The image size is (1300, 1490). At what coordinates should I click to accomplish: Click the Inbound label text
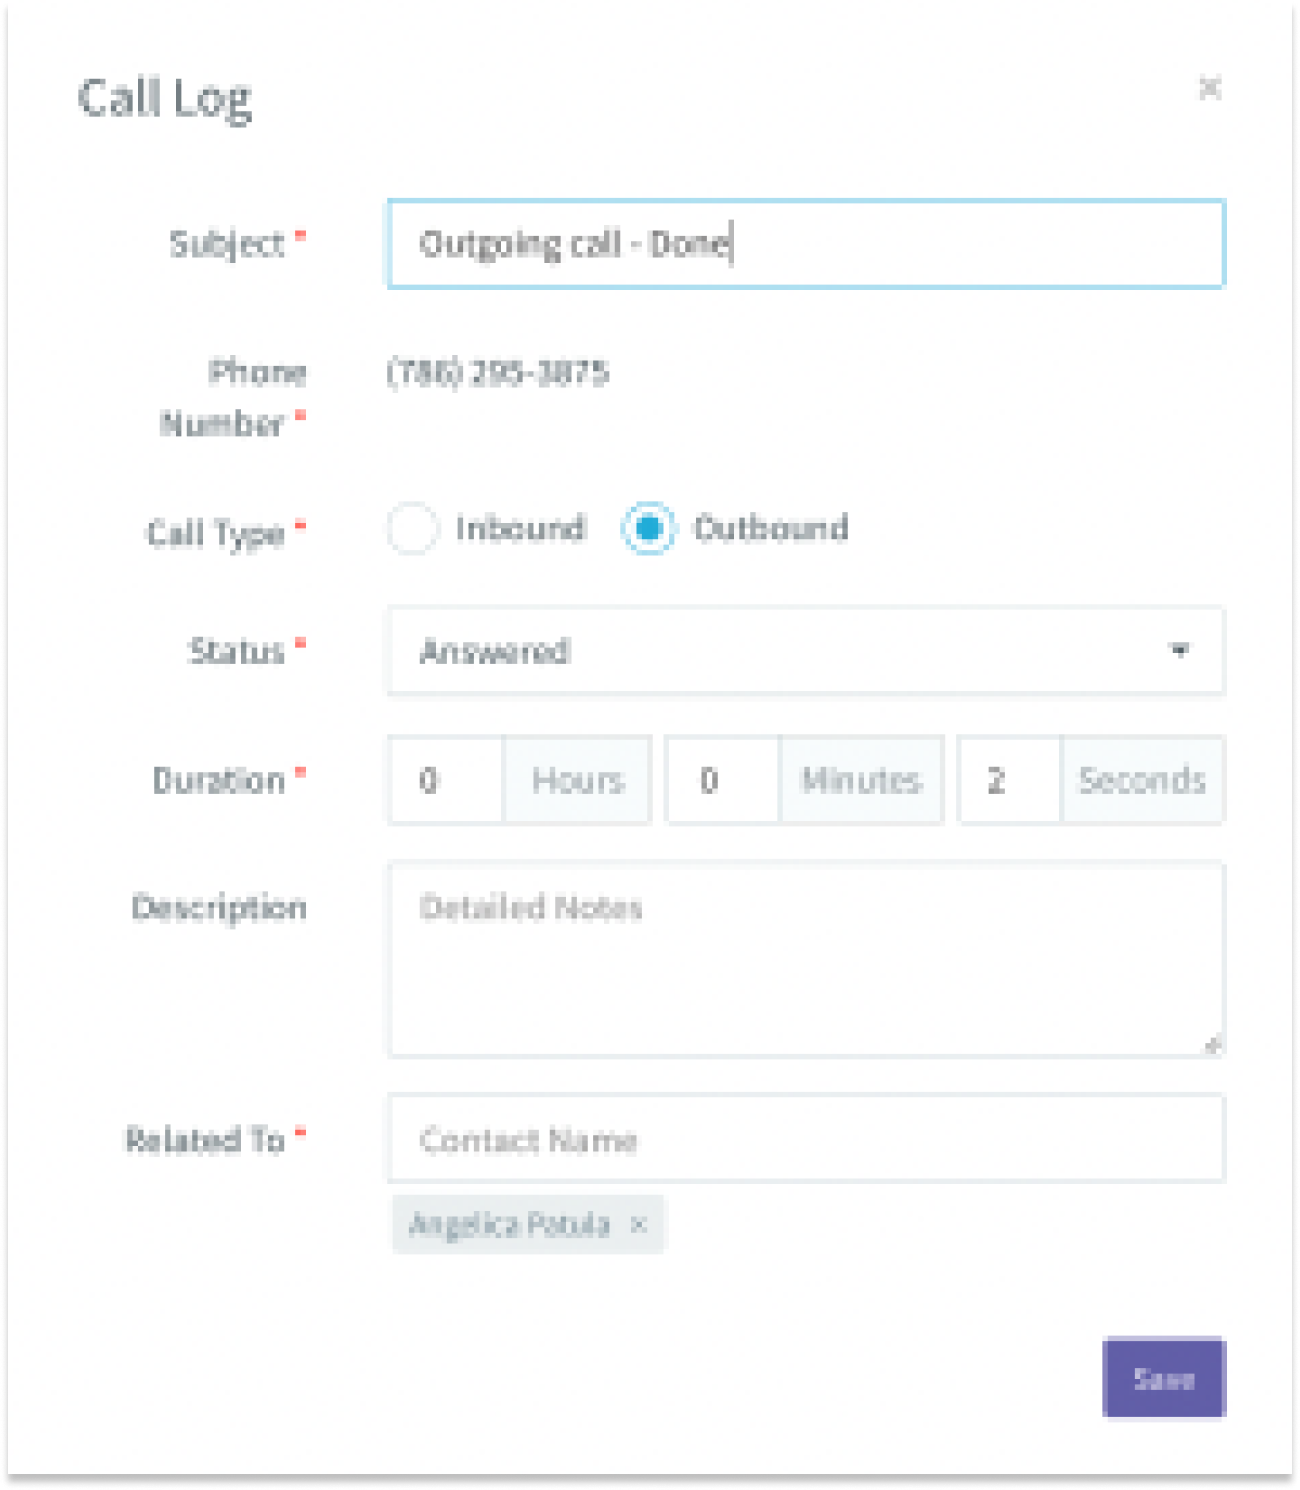pos(520,528)
